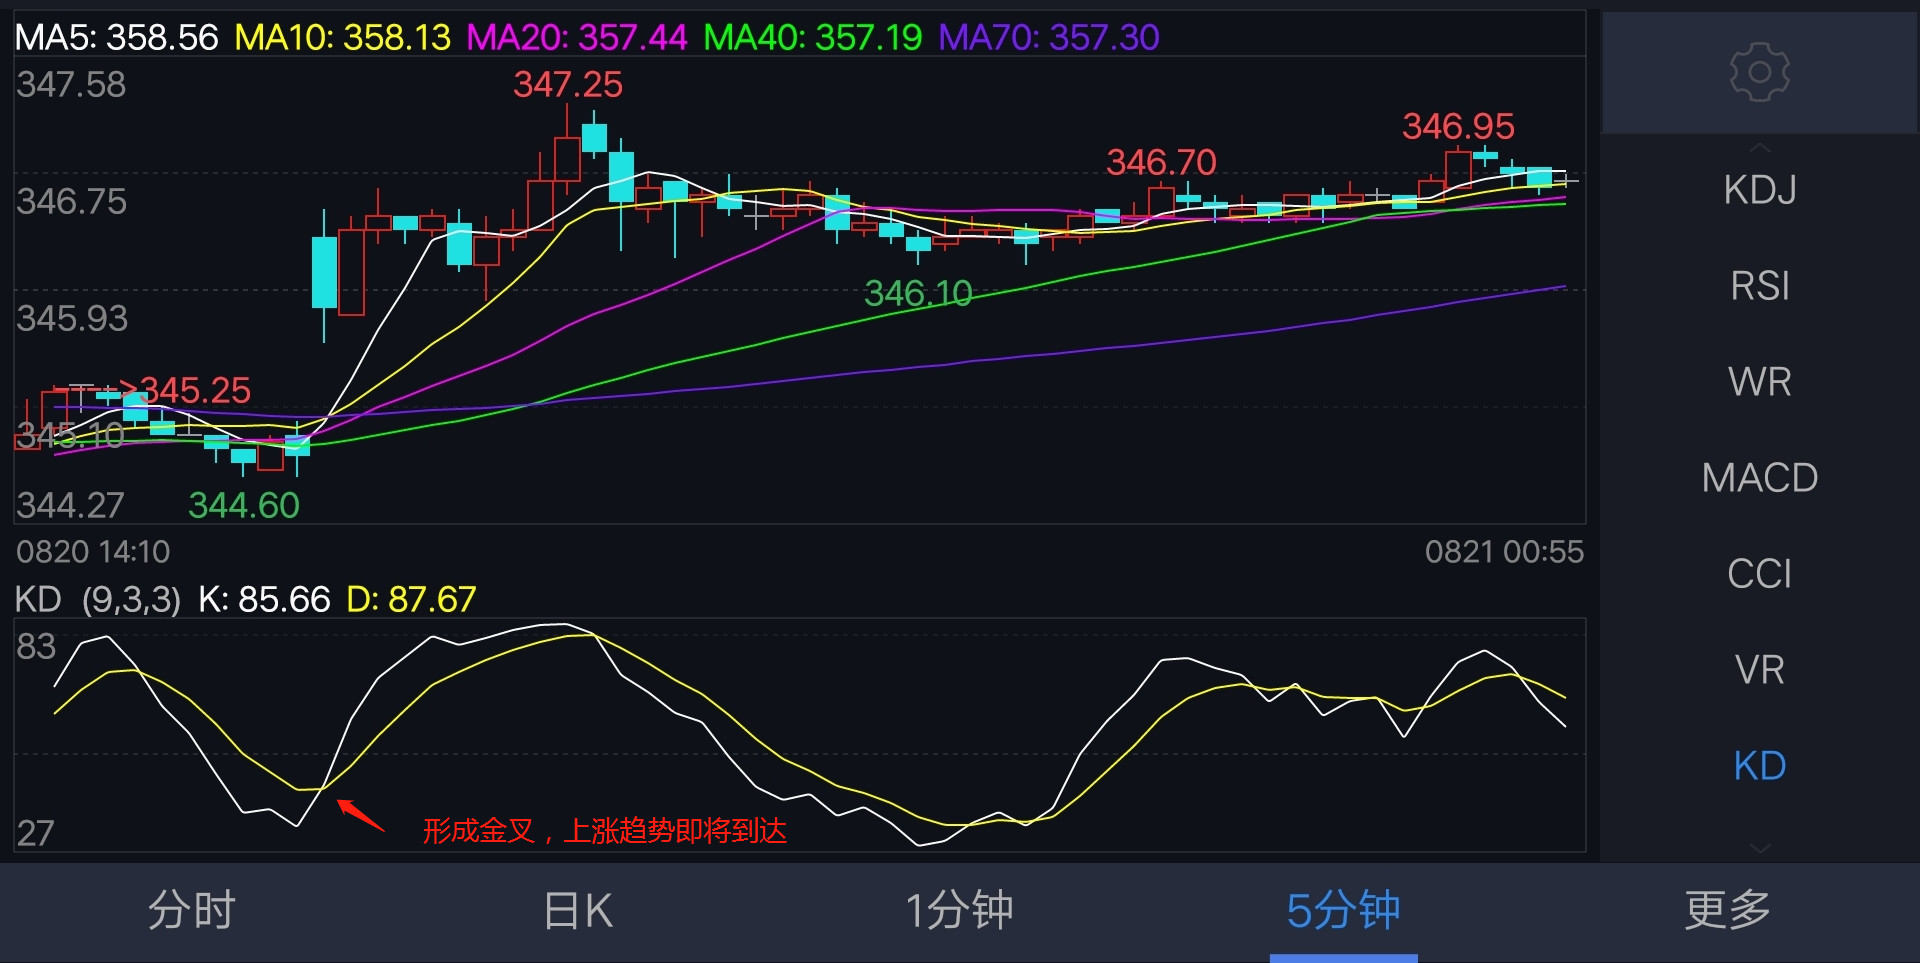The width and height of the screenshot is (1920, 963).
Task: Select the VR indicator
Action: click(x=1760, y=669)
